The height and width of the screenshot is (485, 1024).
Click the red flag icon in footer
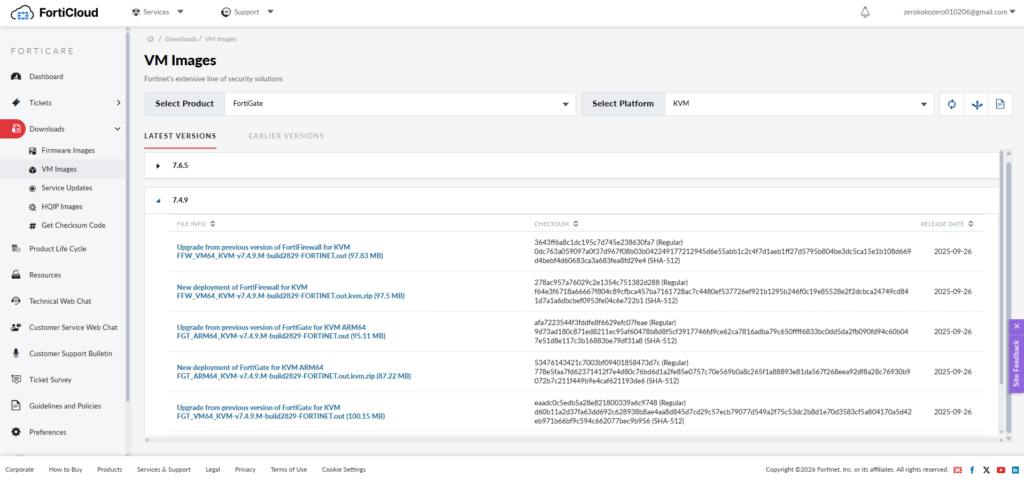[957, 469]
